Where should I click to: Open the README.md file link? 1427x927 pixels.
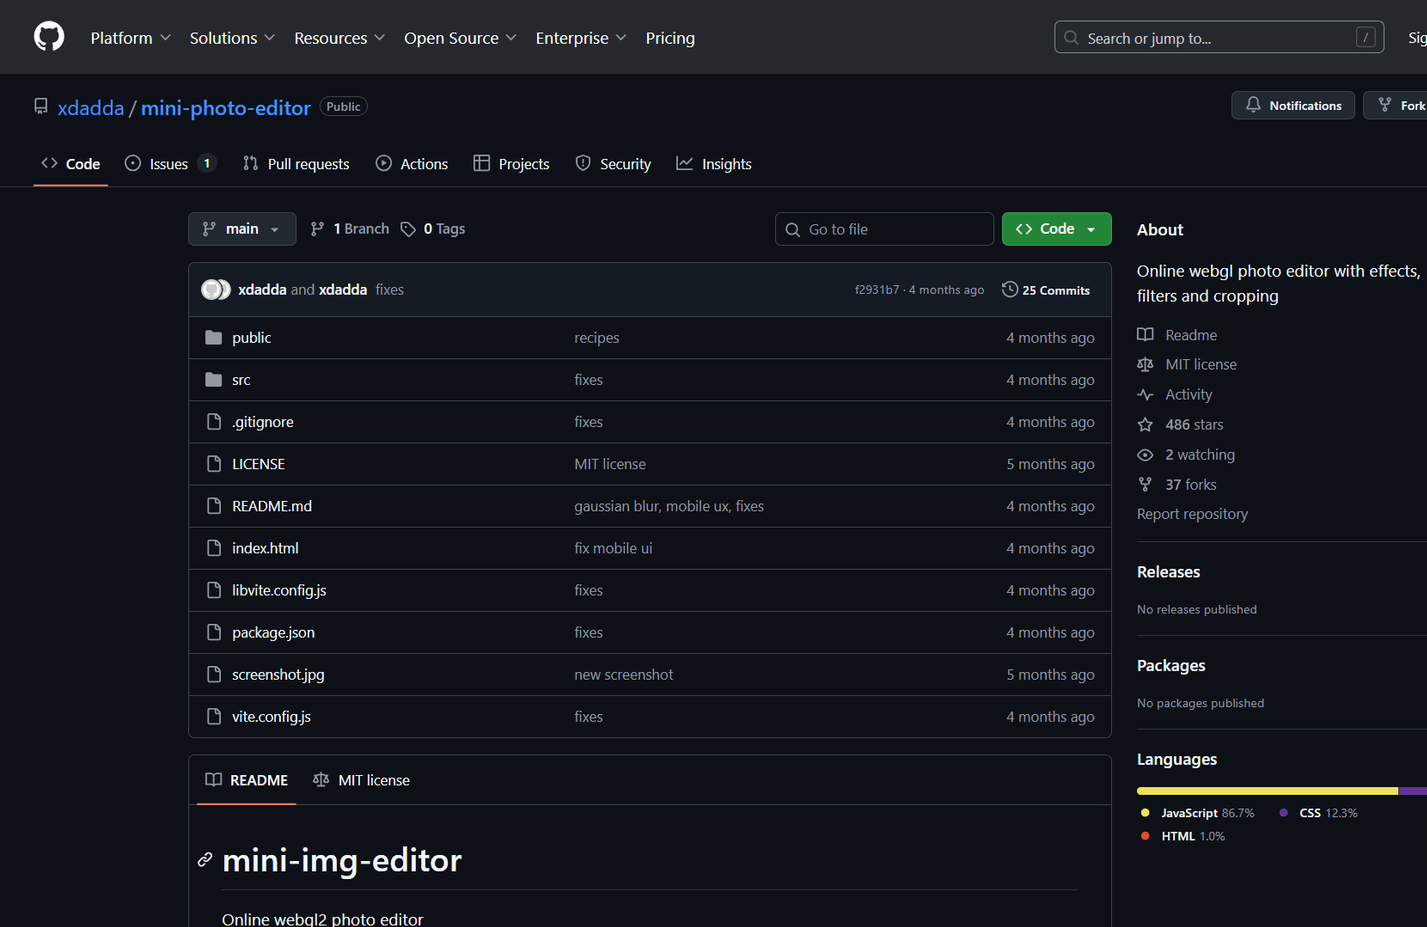[272, 506]
